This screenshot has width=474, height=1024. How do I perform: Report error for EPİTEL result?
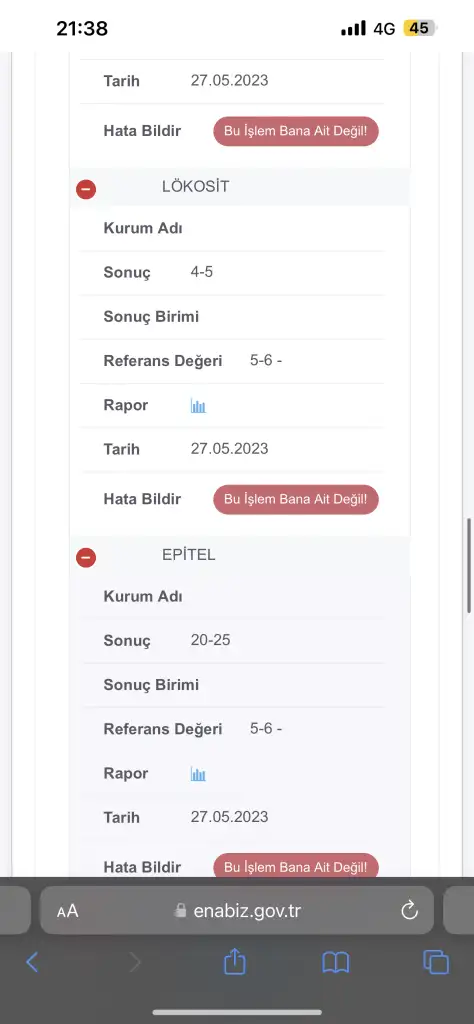pos(296,867)
